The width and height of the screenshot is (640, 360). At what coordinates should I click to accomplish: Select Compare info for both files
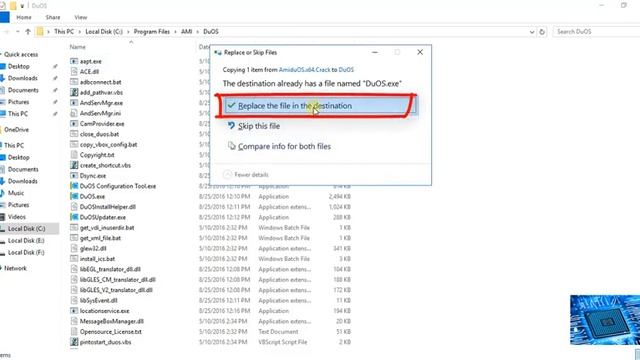[x=279, y=146]
